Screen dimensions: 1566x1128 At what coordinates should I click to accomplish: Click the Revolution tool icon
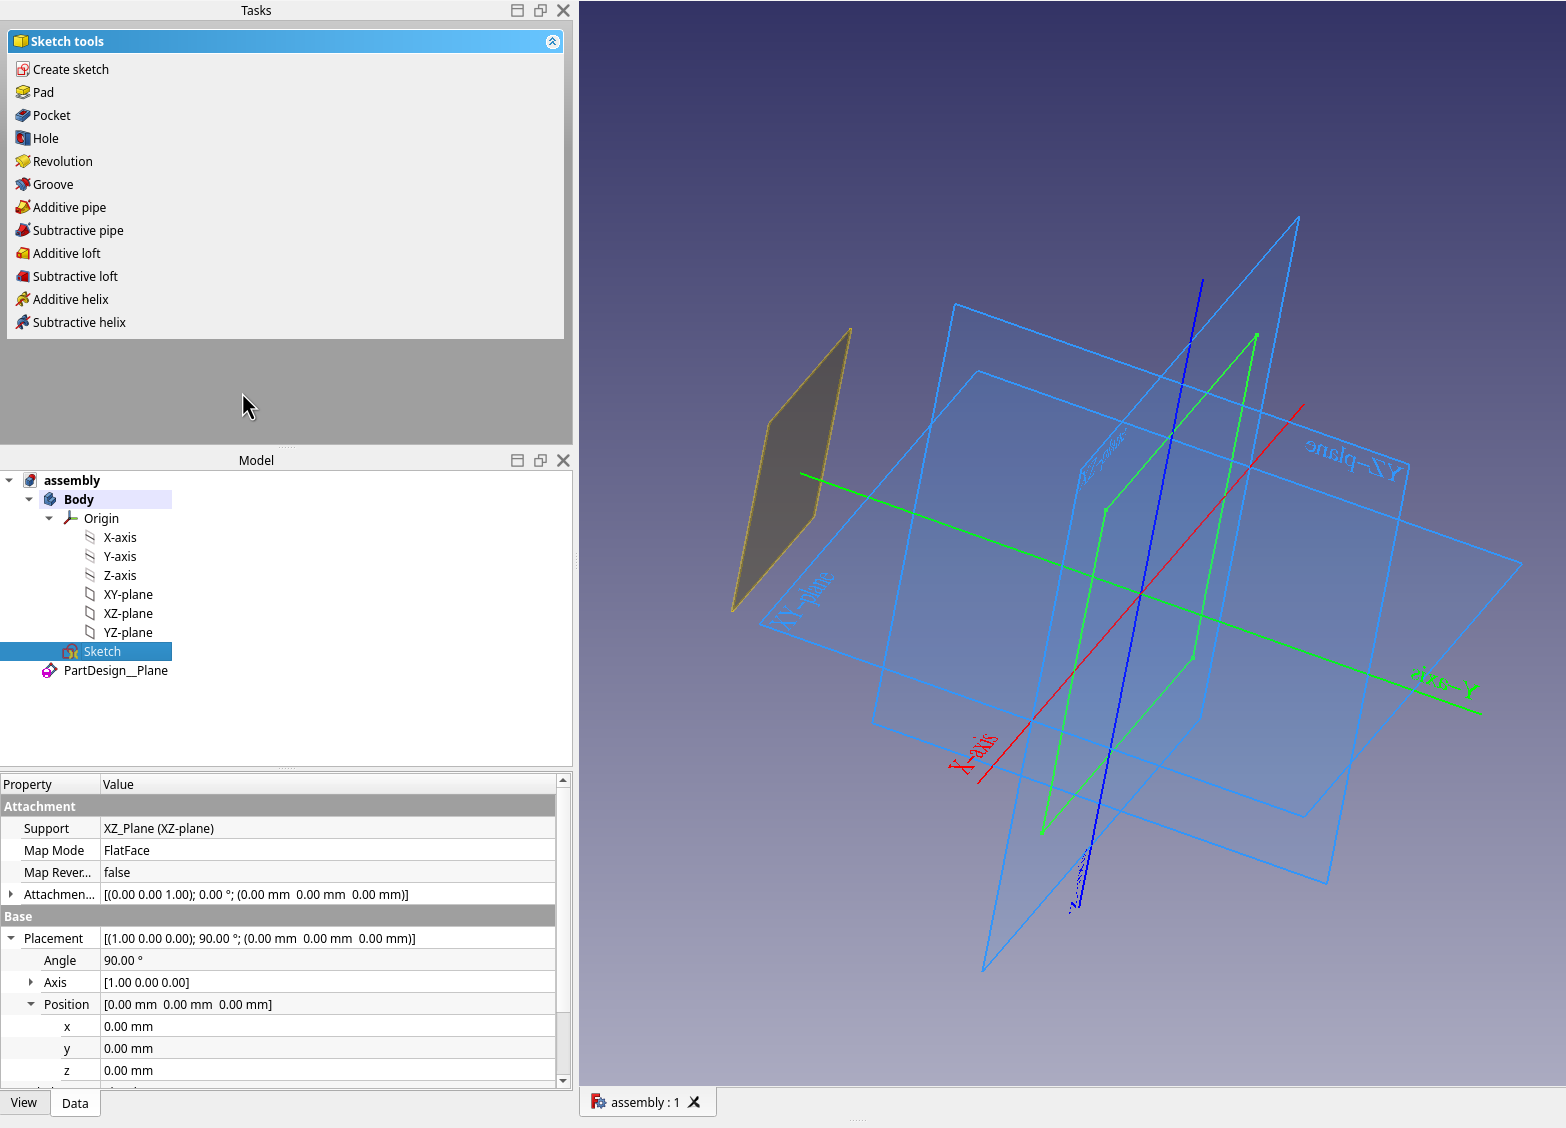click(x=23, y=161)
